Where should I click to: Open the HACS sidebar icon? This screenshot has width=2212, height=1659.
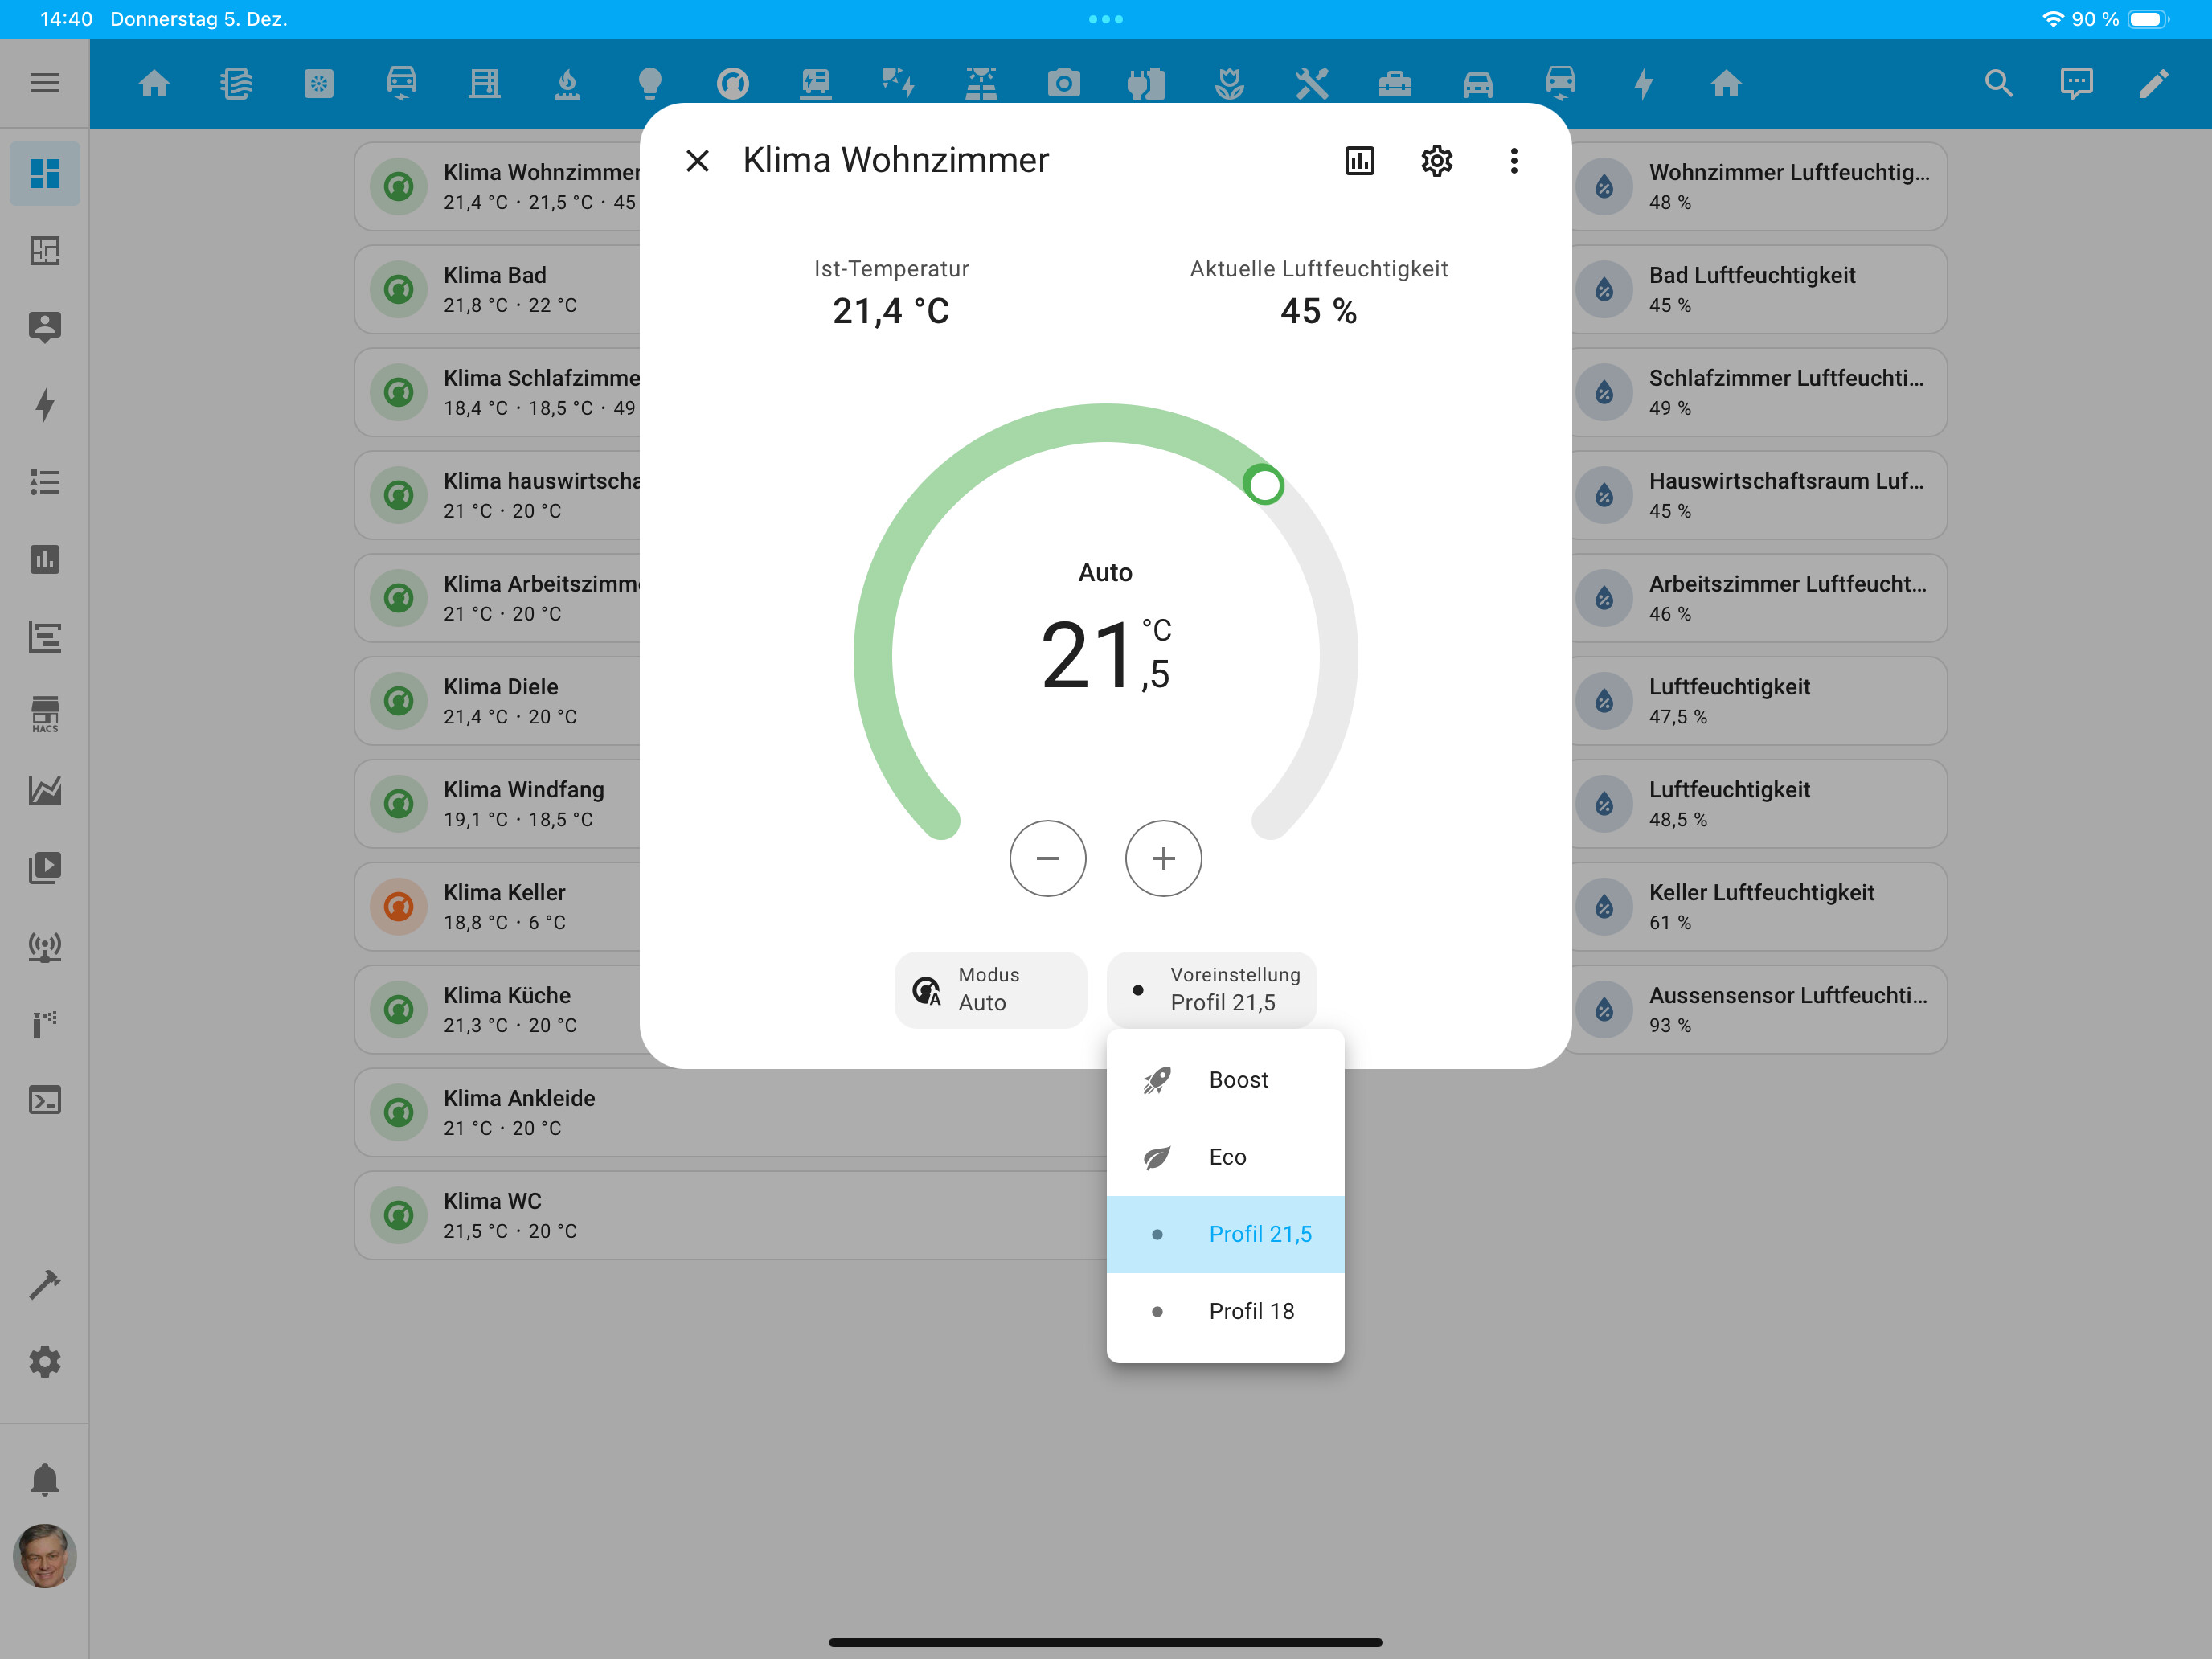tap(44, 714)
